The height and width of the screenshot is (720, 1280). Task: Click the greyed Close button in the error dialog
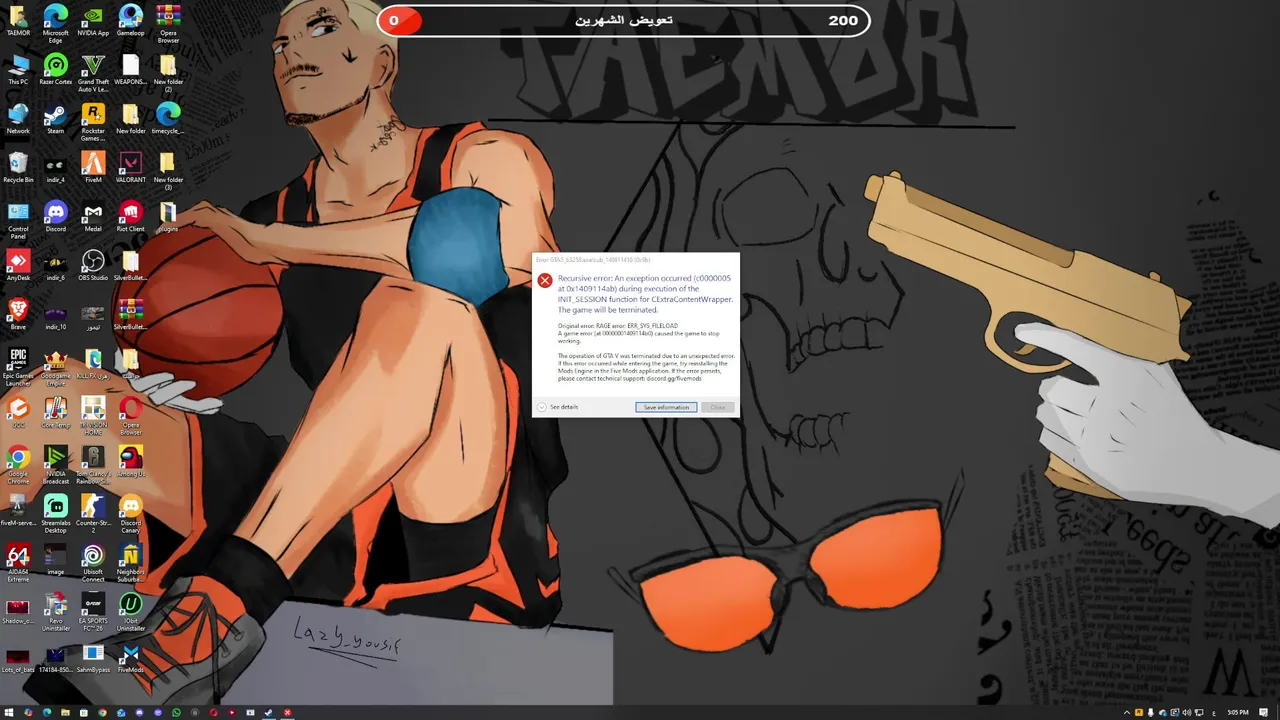click(x=718, y=407)
